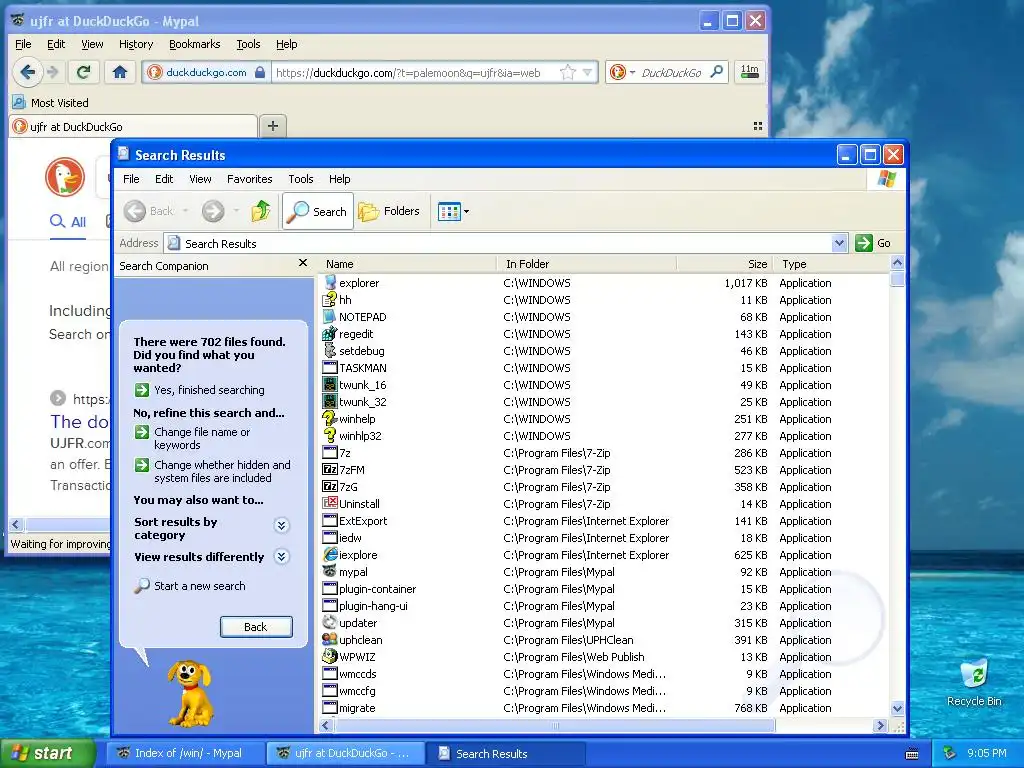The image size is (1024, 768).
Task: Open the Mypal URL history dropdown
Action: (x=588, y=72)
